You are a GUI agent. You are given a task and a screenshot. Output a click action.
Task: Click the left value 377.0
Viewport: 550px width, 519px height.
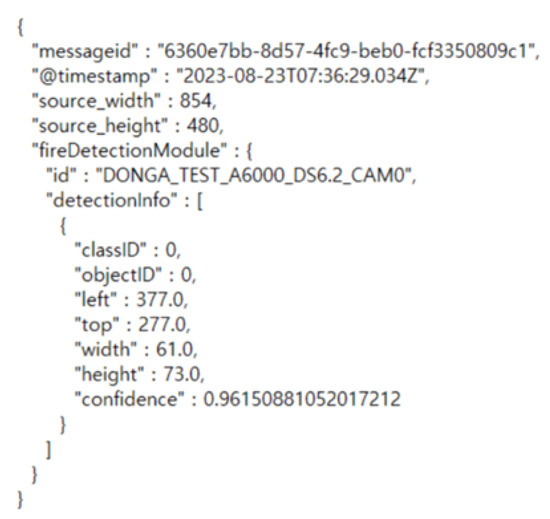point(160,300)
